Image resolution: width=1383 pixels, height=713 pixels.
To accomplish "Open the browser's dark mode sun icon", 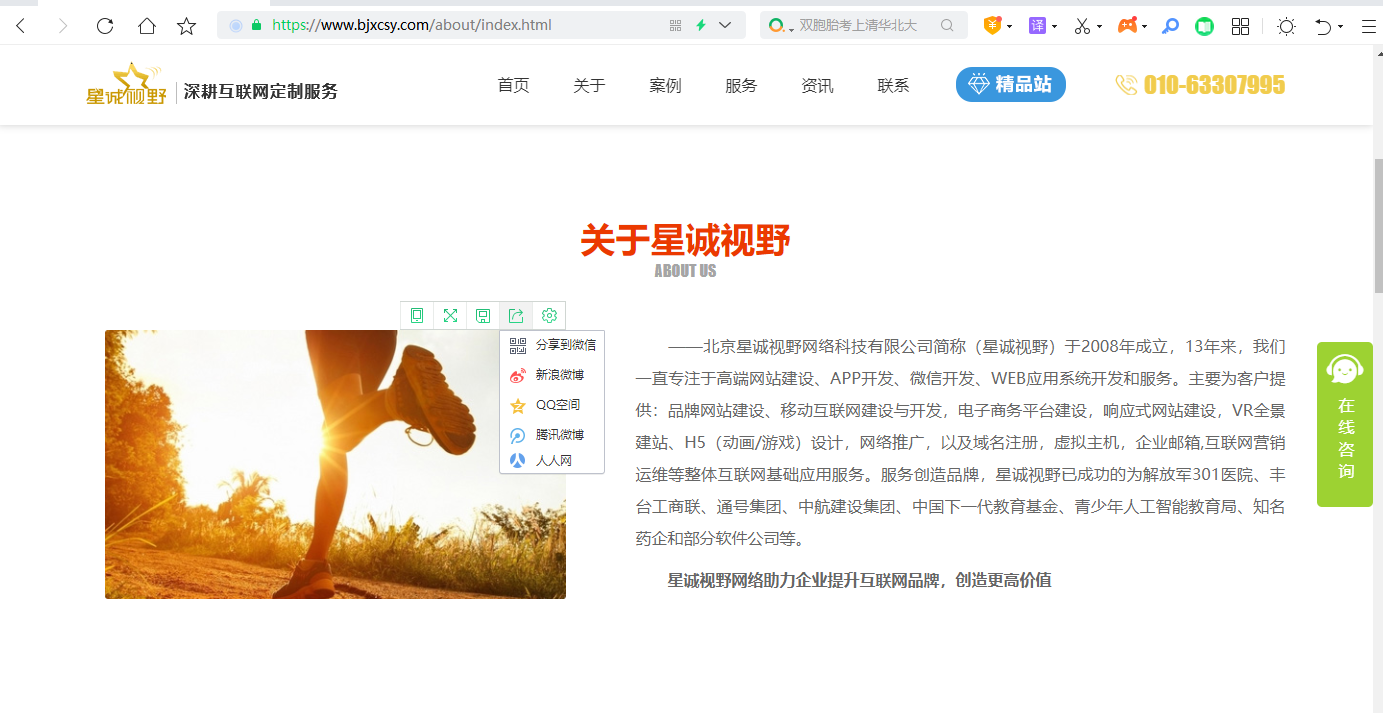I will coord(1286,25).
